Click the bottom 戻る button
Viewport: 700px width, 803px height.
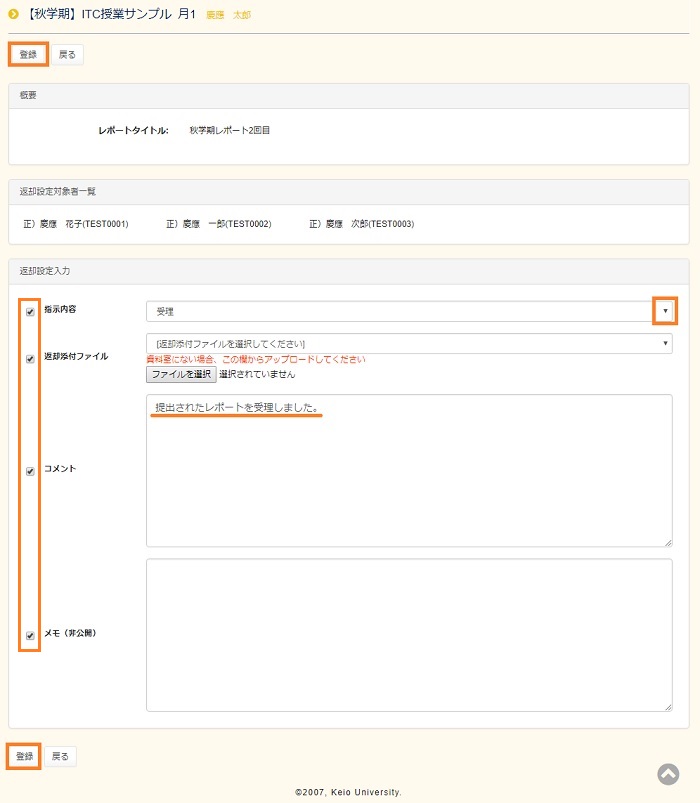coord(60,757)
